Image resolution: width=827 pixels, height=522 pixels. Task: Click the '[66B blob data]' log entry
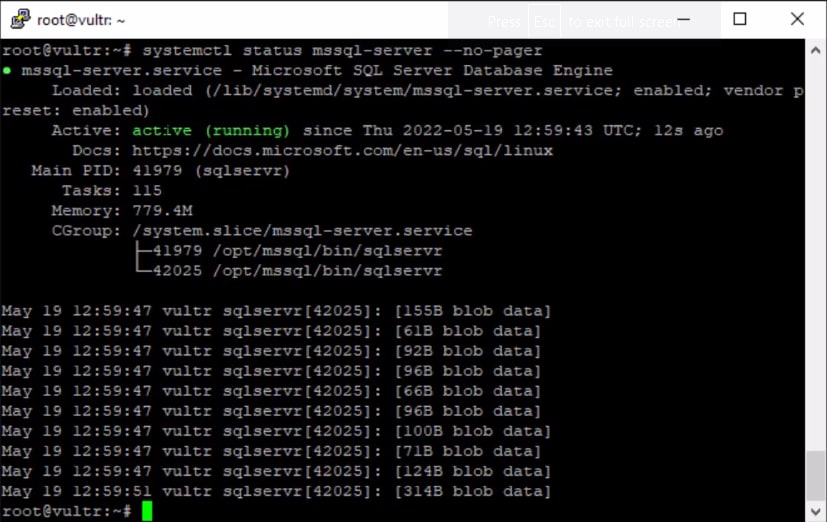pos(468,391)
